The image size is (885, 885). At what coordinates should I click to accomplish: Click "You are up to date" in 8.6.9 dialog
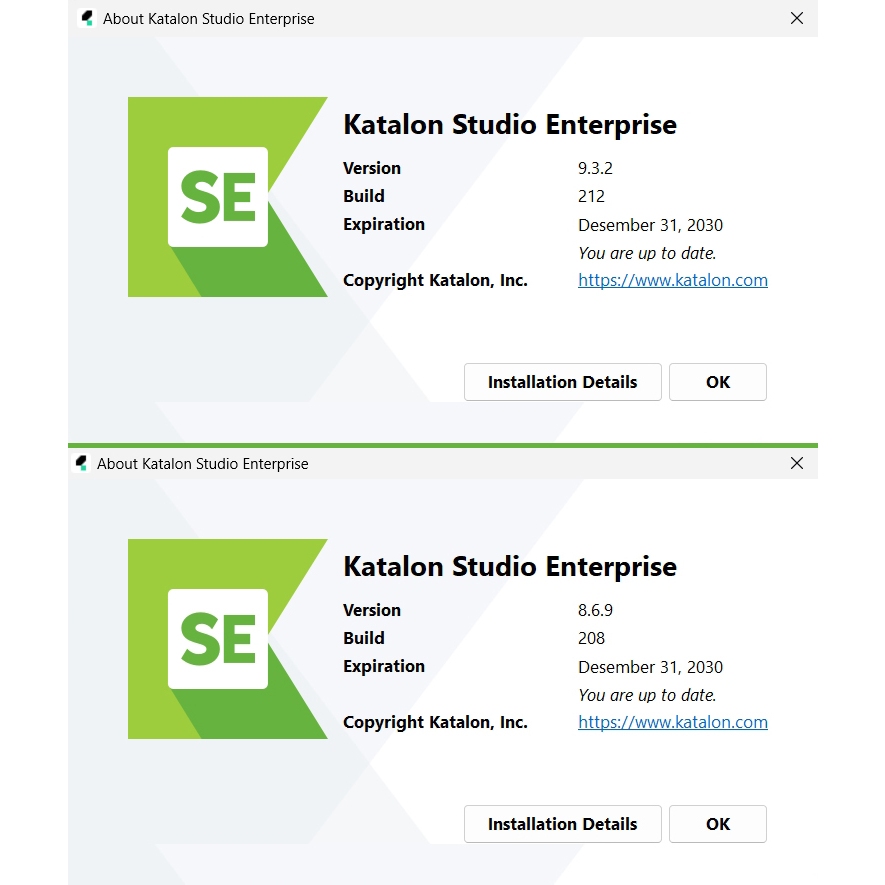(647, 695)
